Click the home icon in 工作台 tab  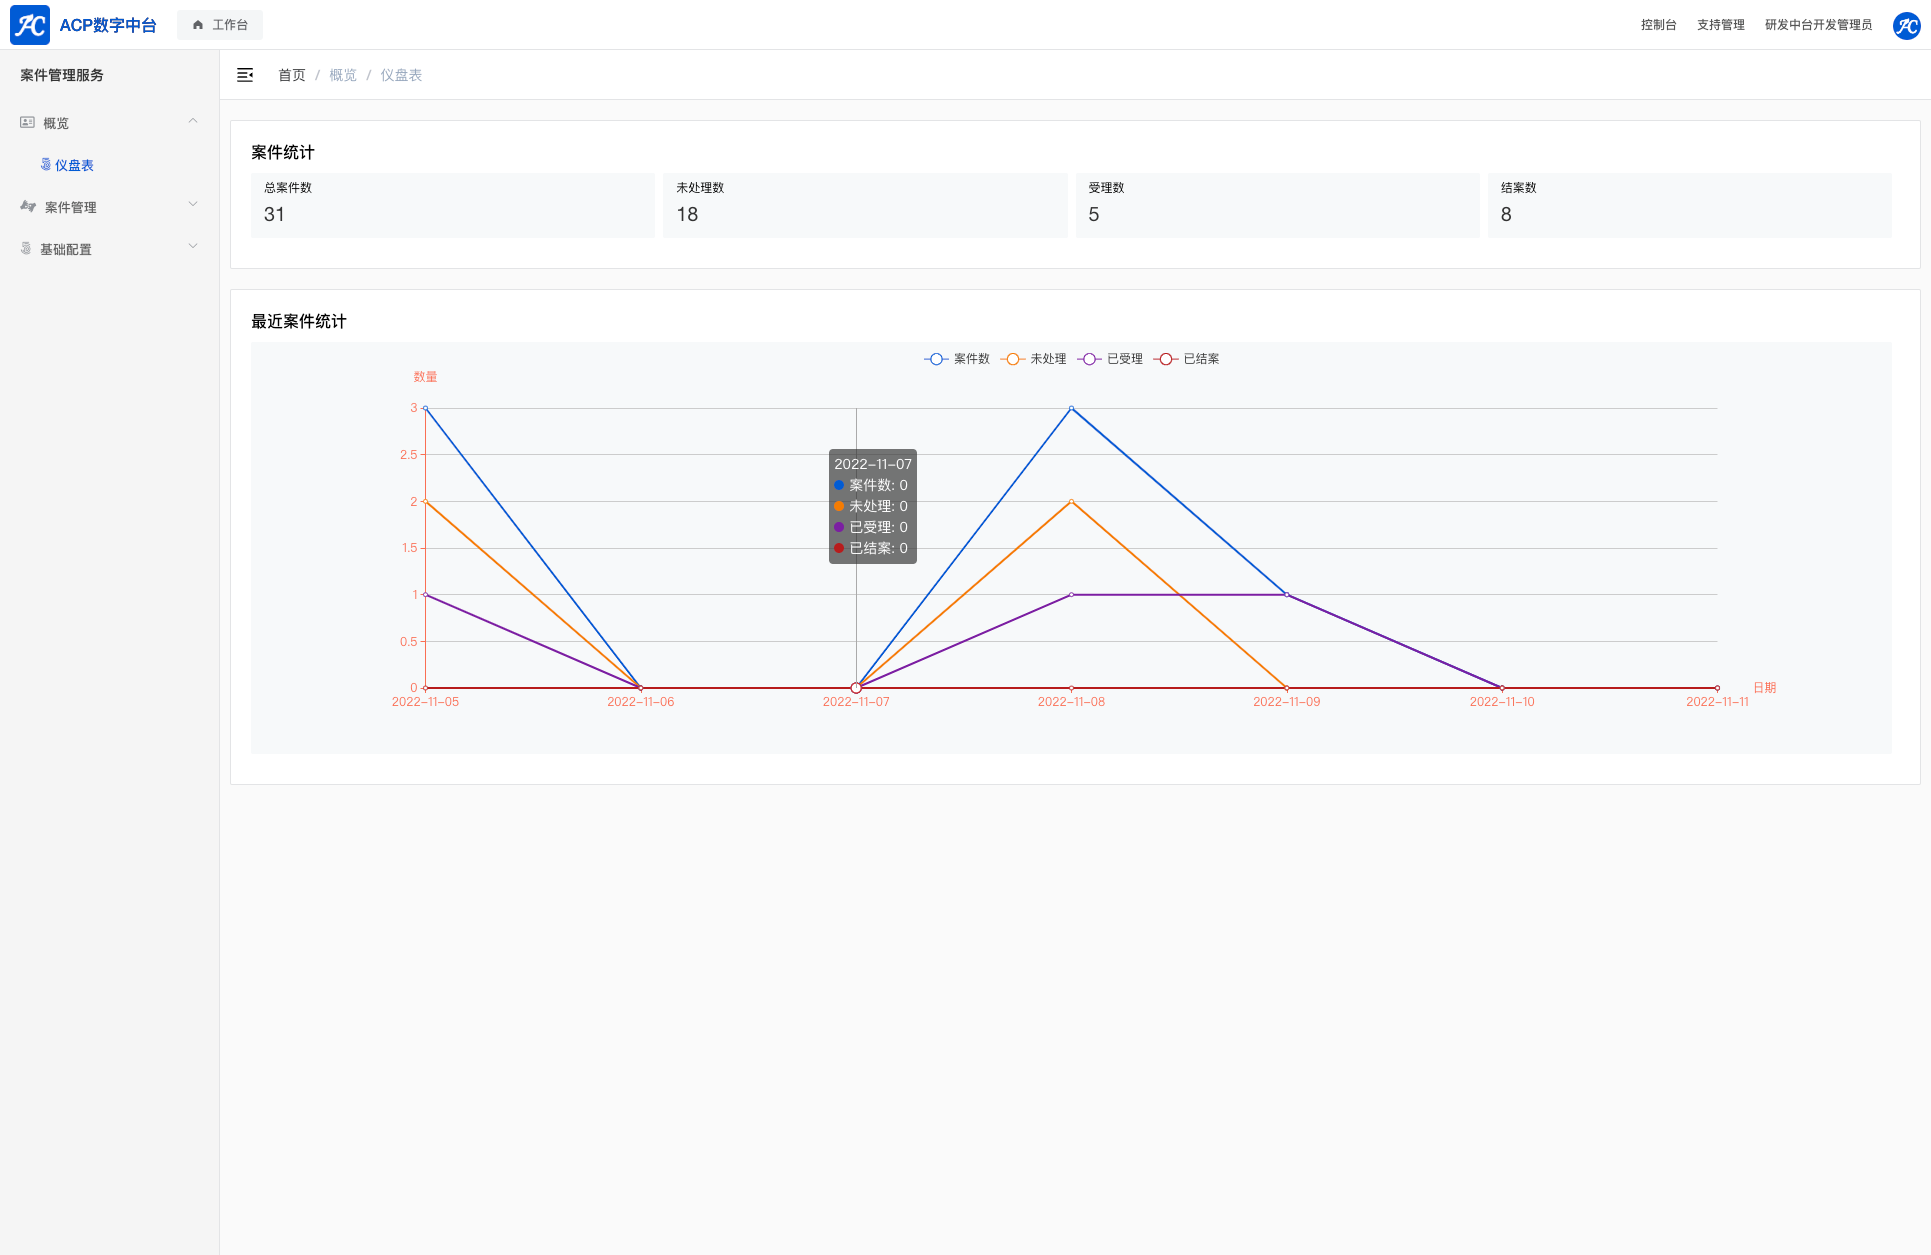198,25
